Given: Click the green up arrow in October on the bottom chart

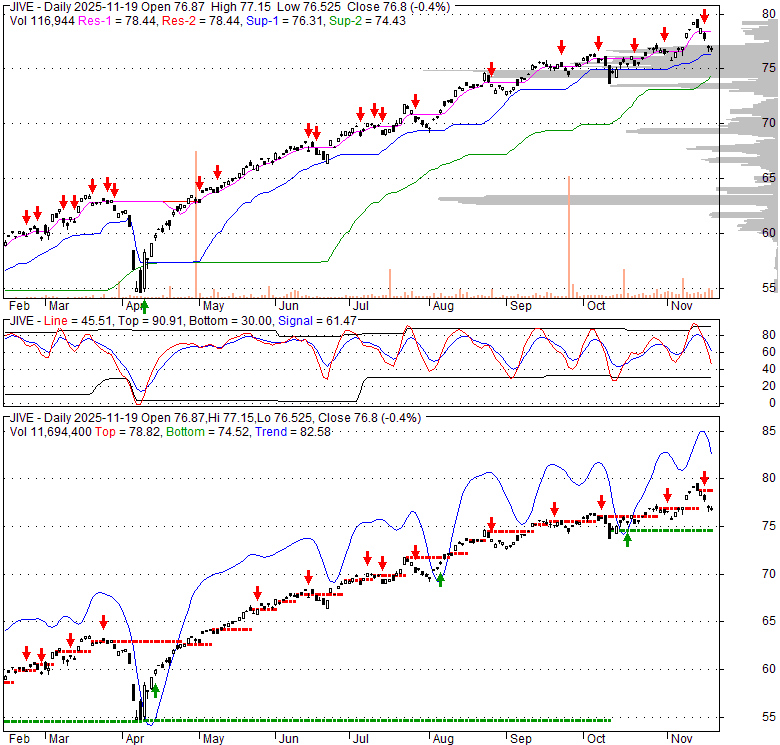Looking at the screenshot, I should pyautogui.click(x=628, y=539).
